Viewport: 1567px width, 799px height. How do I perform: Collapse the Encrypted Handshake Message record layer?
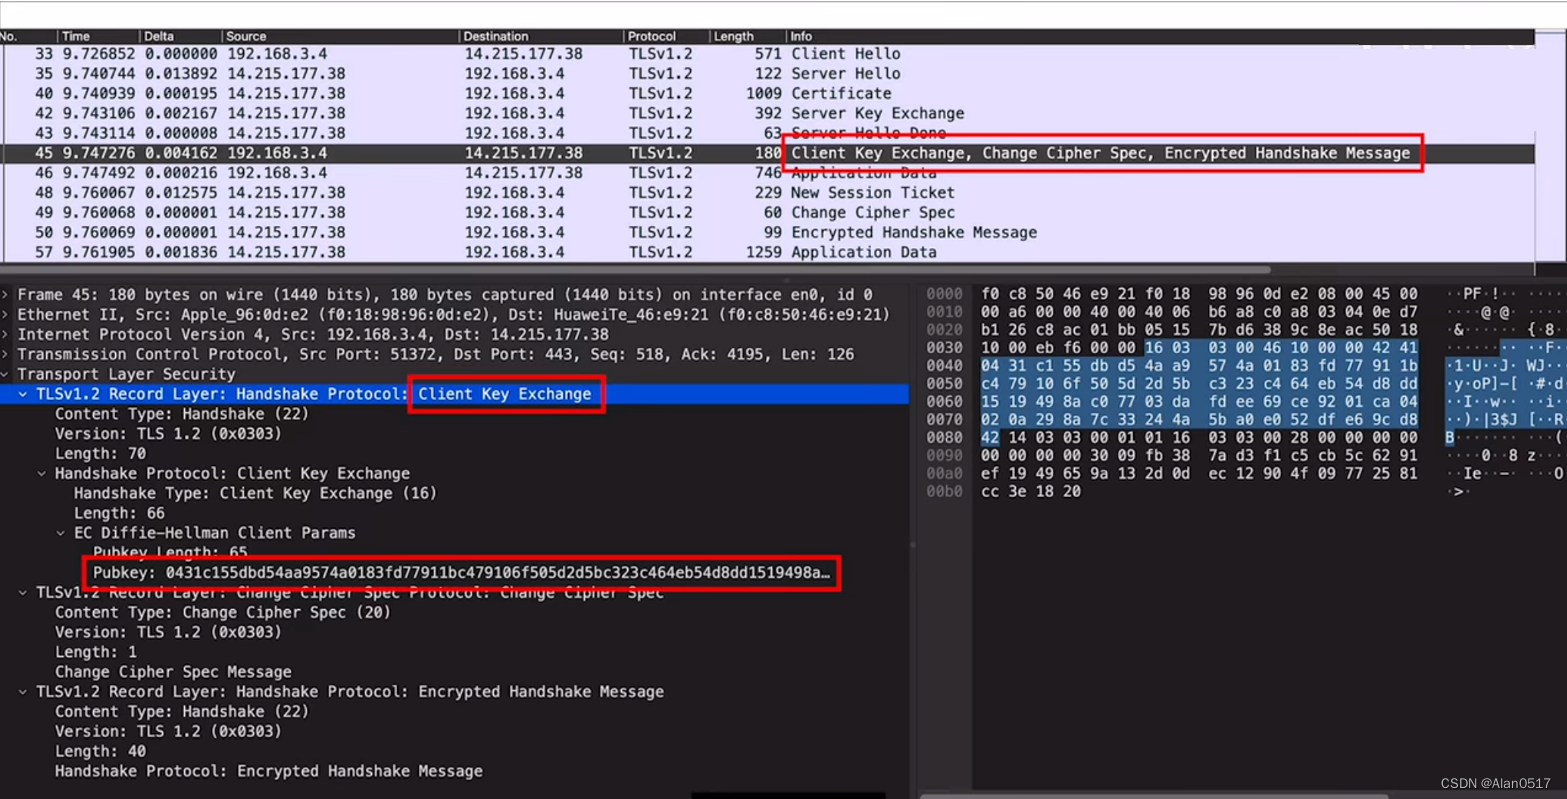pos(23,692)
